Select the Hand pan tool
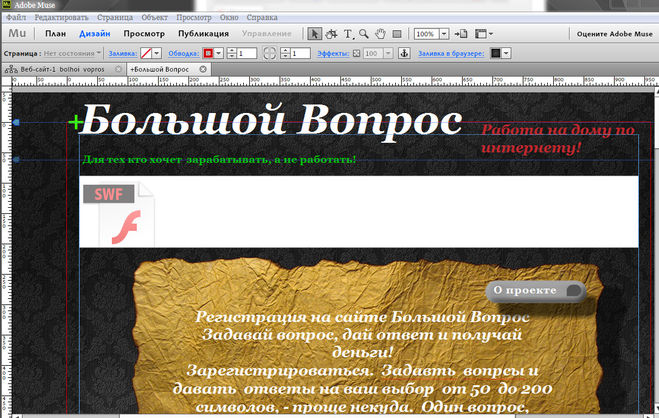 tap(380, 34)
